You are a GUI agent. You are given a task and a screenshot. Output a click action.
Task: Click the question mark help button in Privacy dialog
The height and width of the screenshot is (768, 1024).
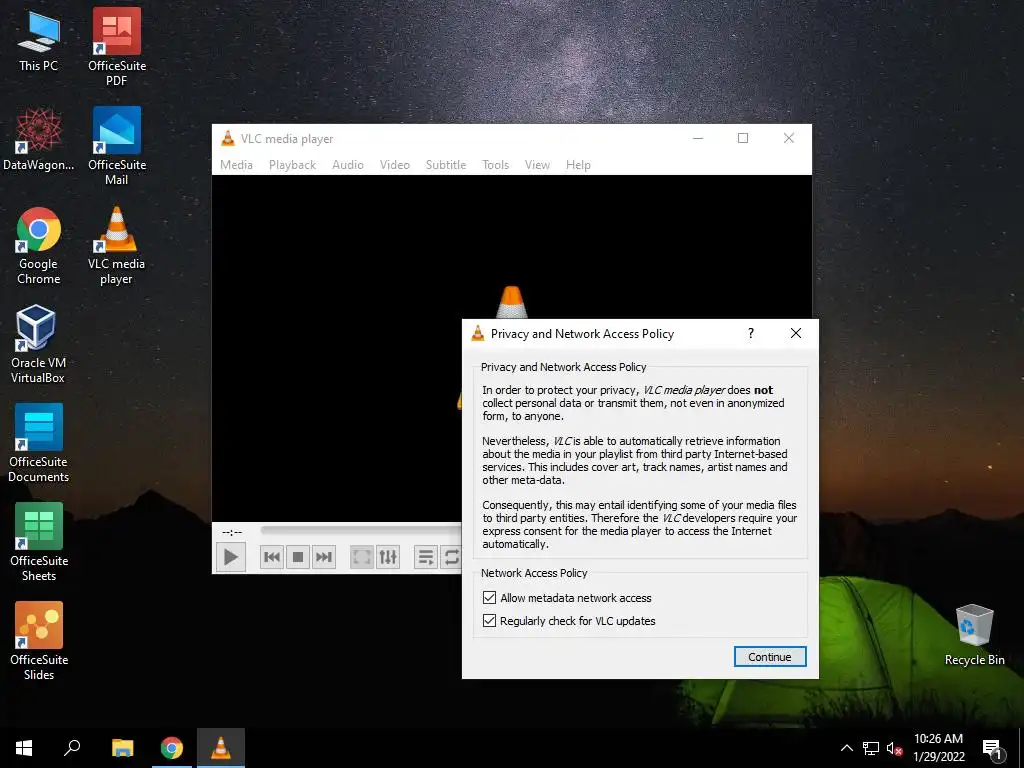pyautogui.click(x=751, y=333)
